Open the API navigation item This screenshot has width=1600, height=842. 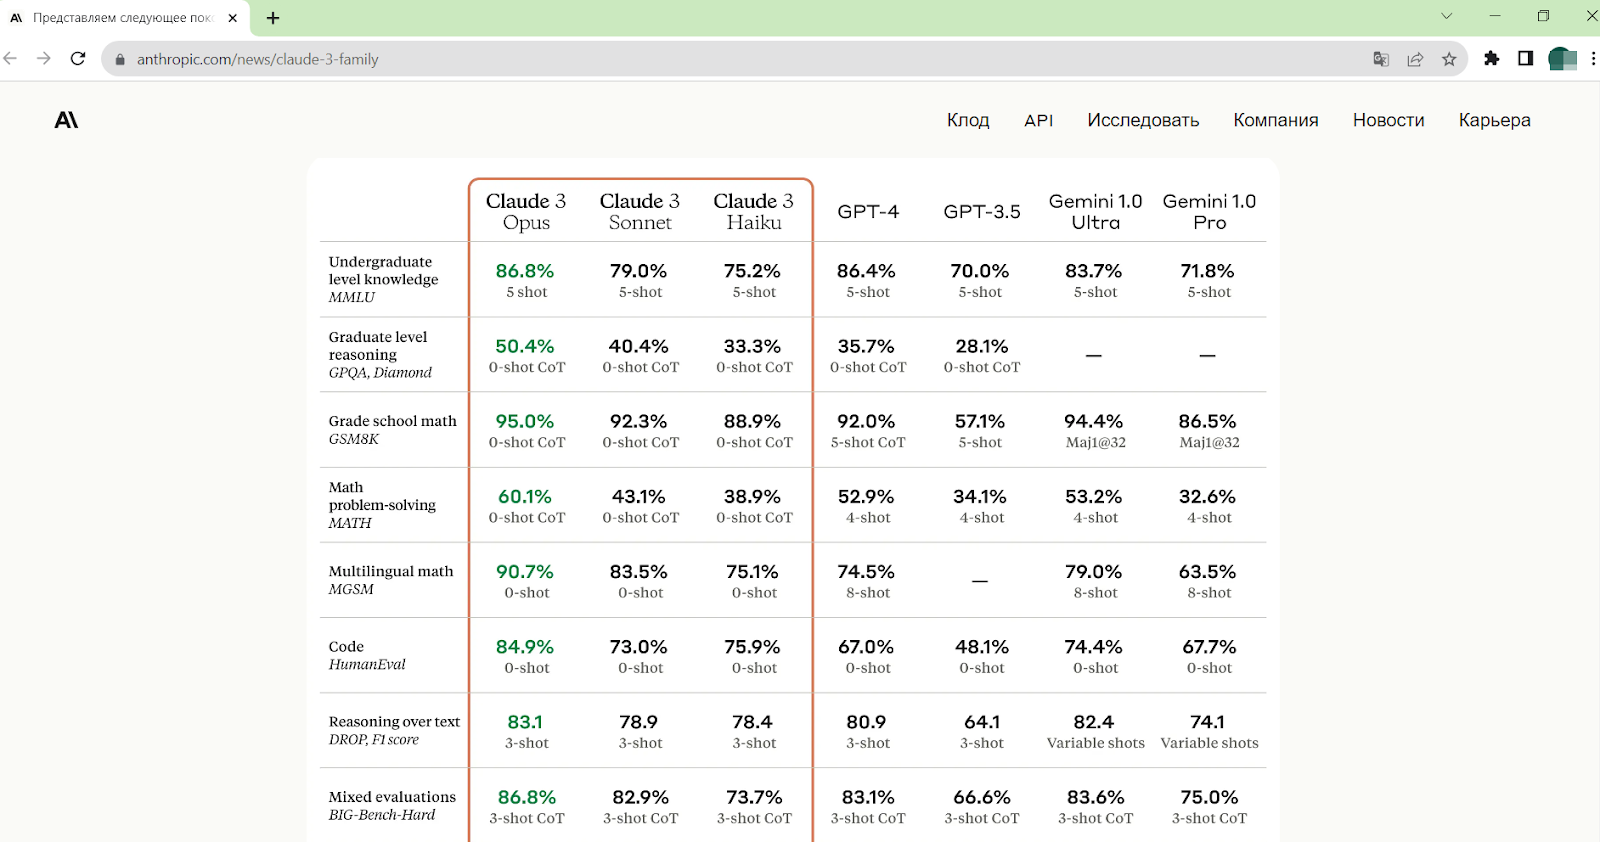pos(1038,120)
